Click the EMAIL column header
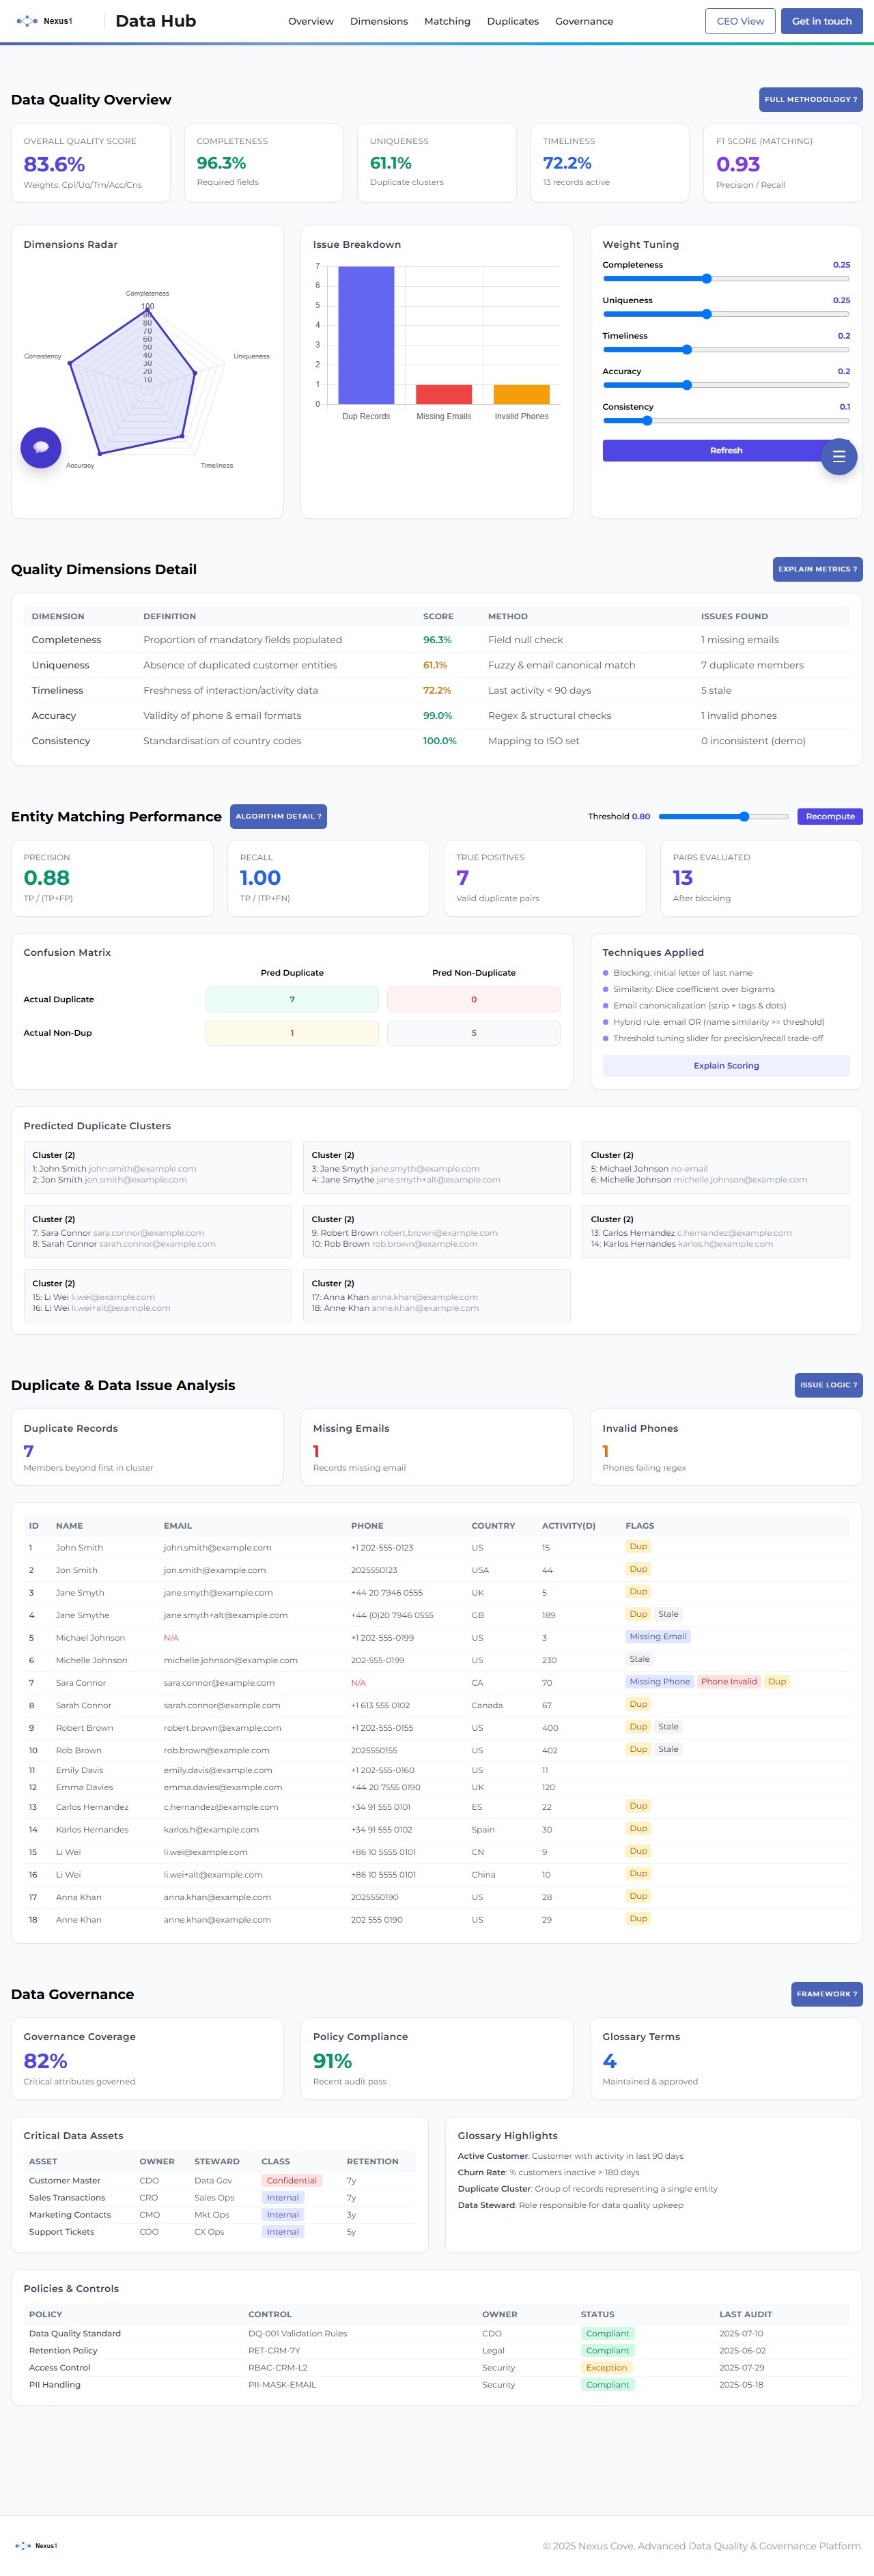This screenshot has width=874, height=2576. pyautogui.click(x=178, y=1526)
